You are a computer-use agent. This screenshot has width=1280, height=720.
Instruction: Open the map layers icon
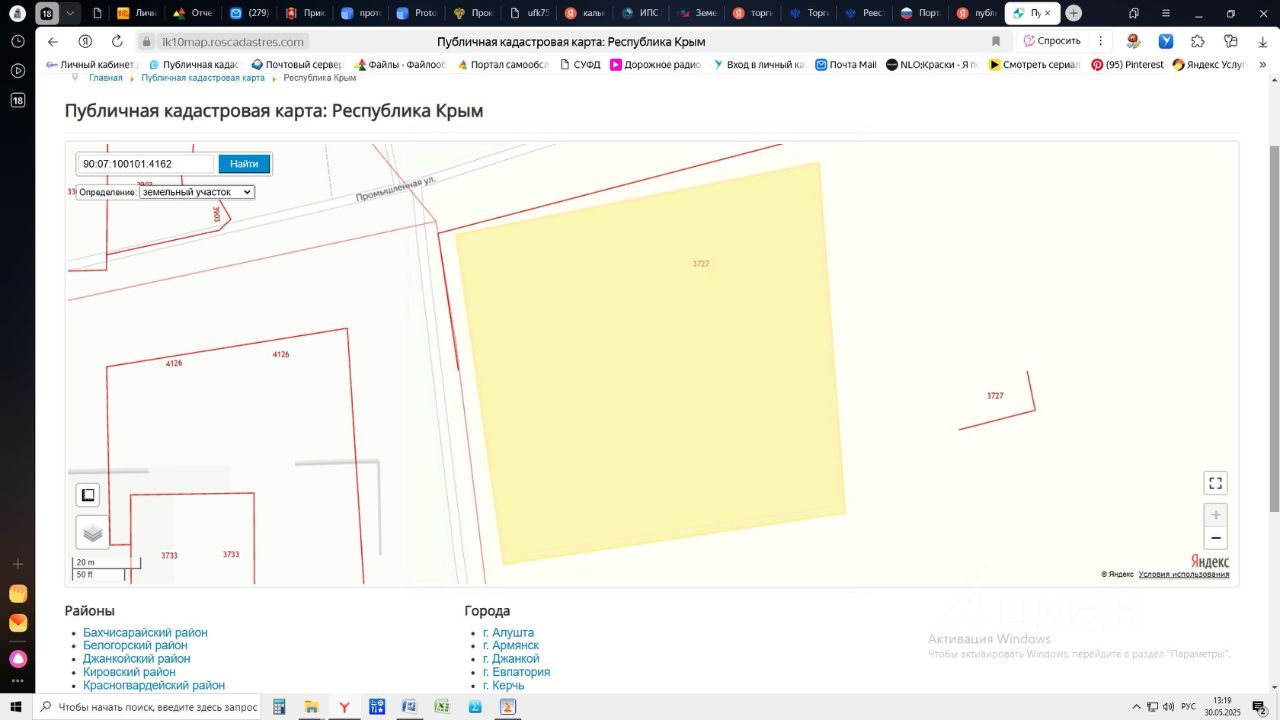click(92, 532)
